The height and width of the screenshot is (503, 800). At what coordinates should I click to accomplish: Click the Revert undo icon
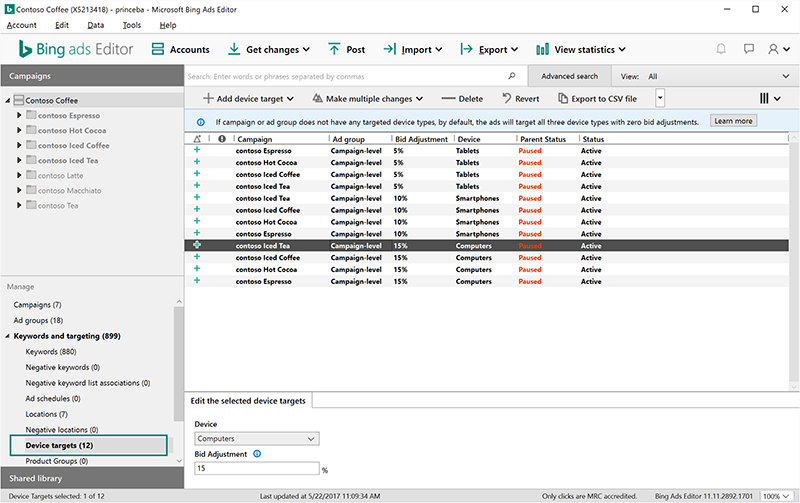507,98
